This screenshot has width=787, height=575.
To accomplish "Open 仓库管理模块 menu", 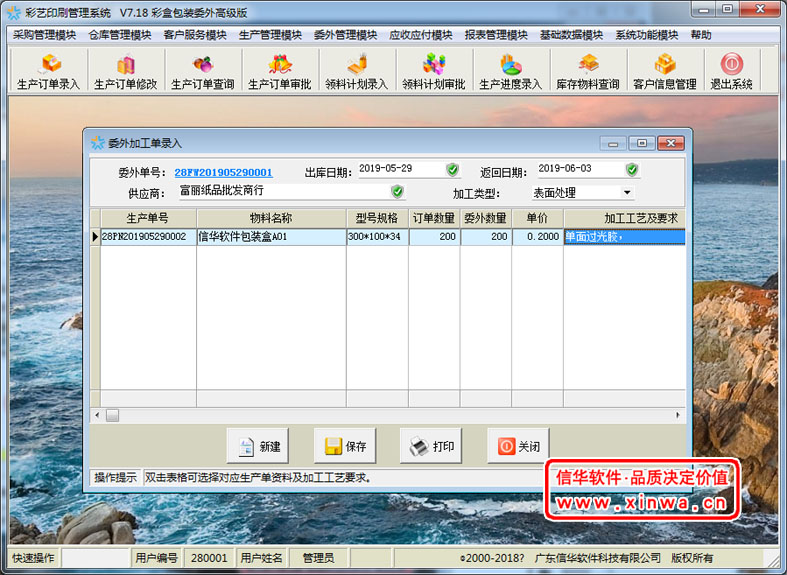I will (x=119, y=35).
